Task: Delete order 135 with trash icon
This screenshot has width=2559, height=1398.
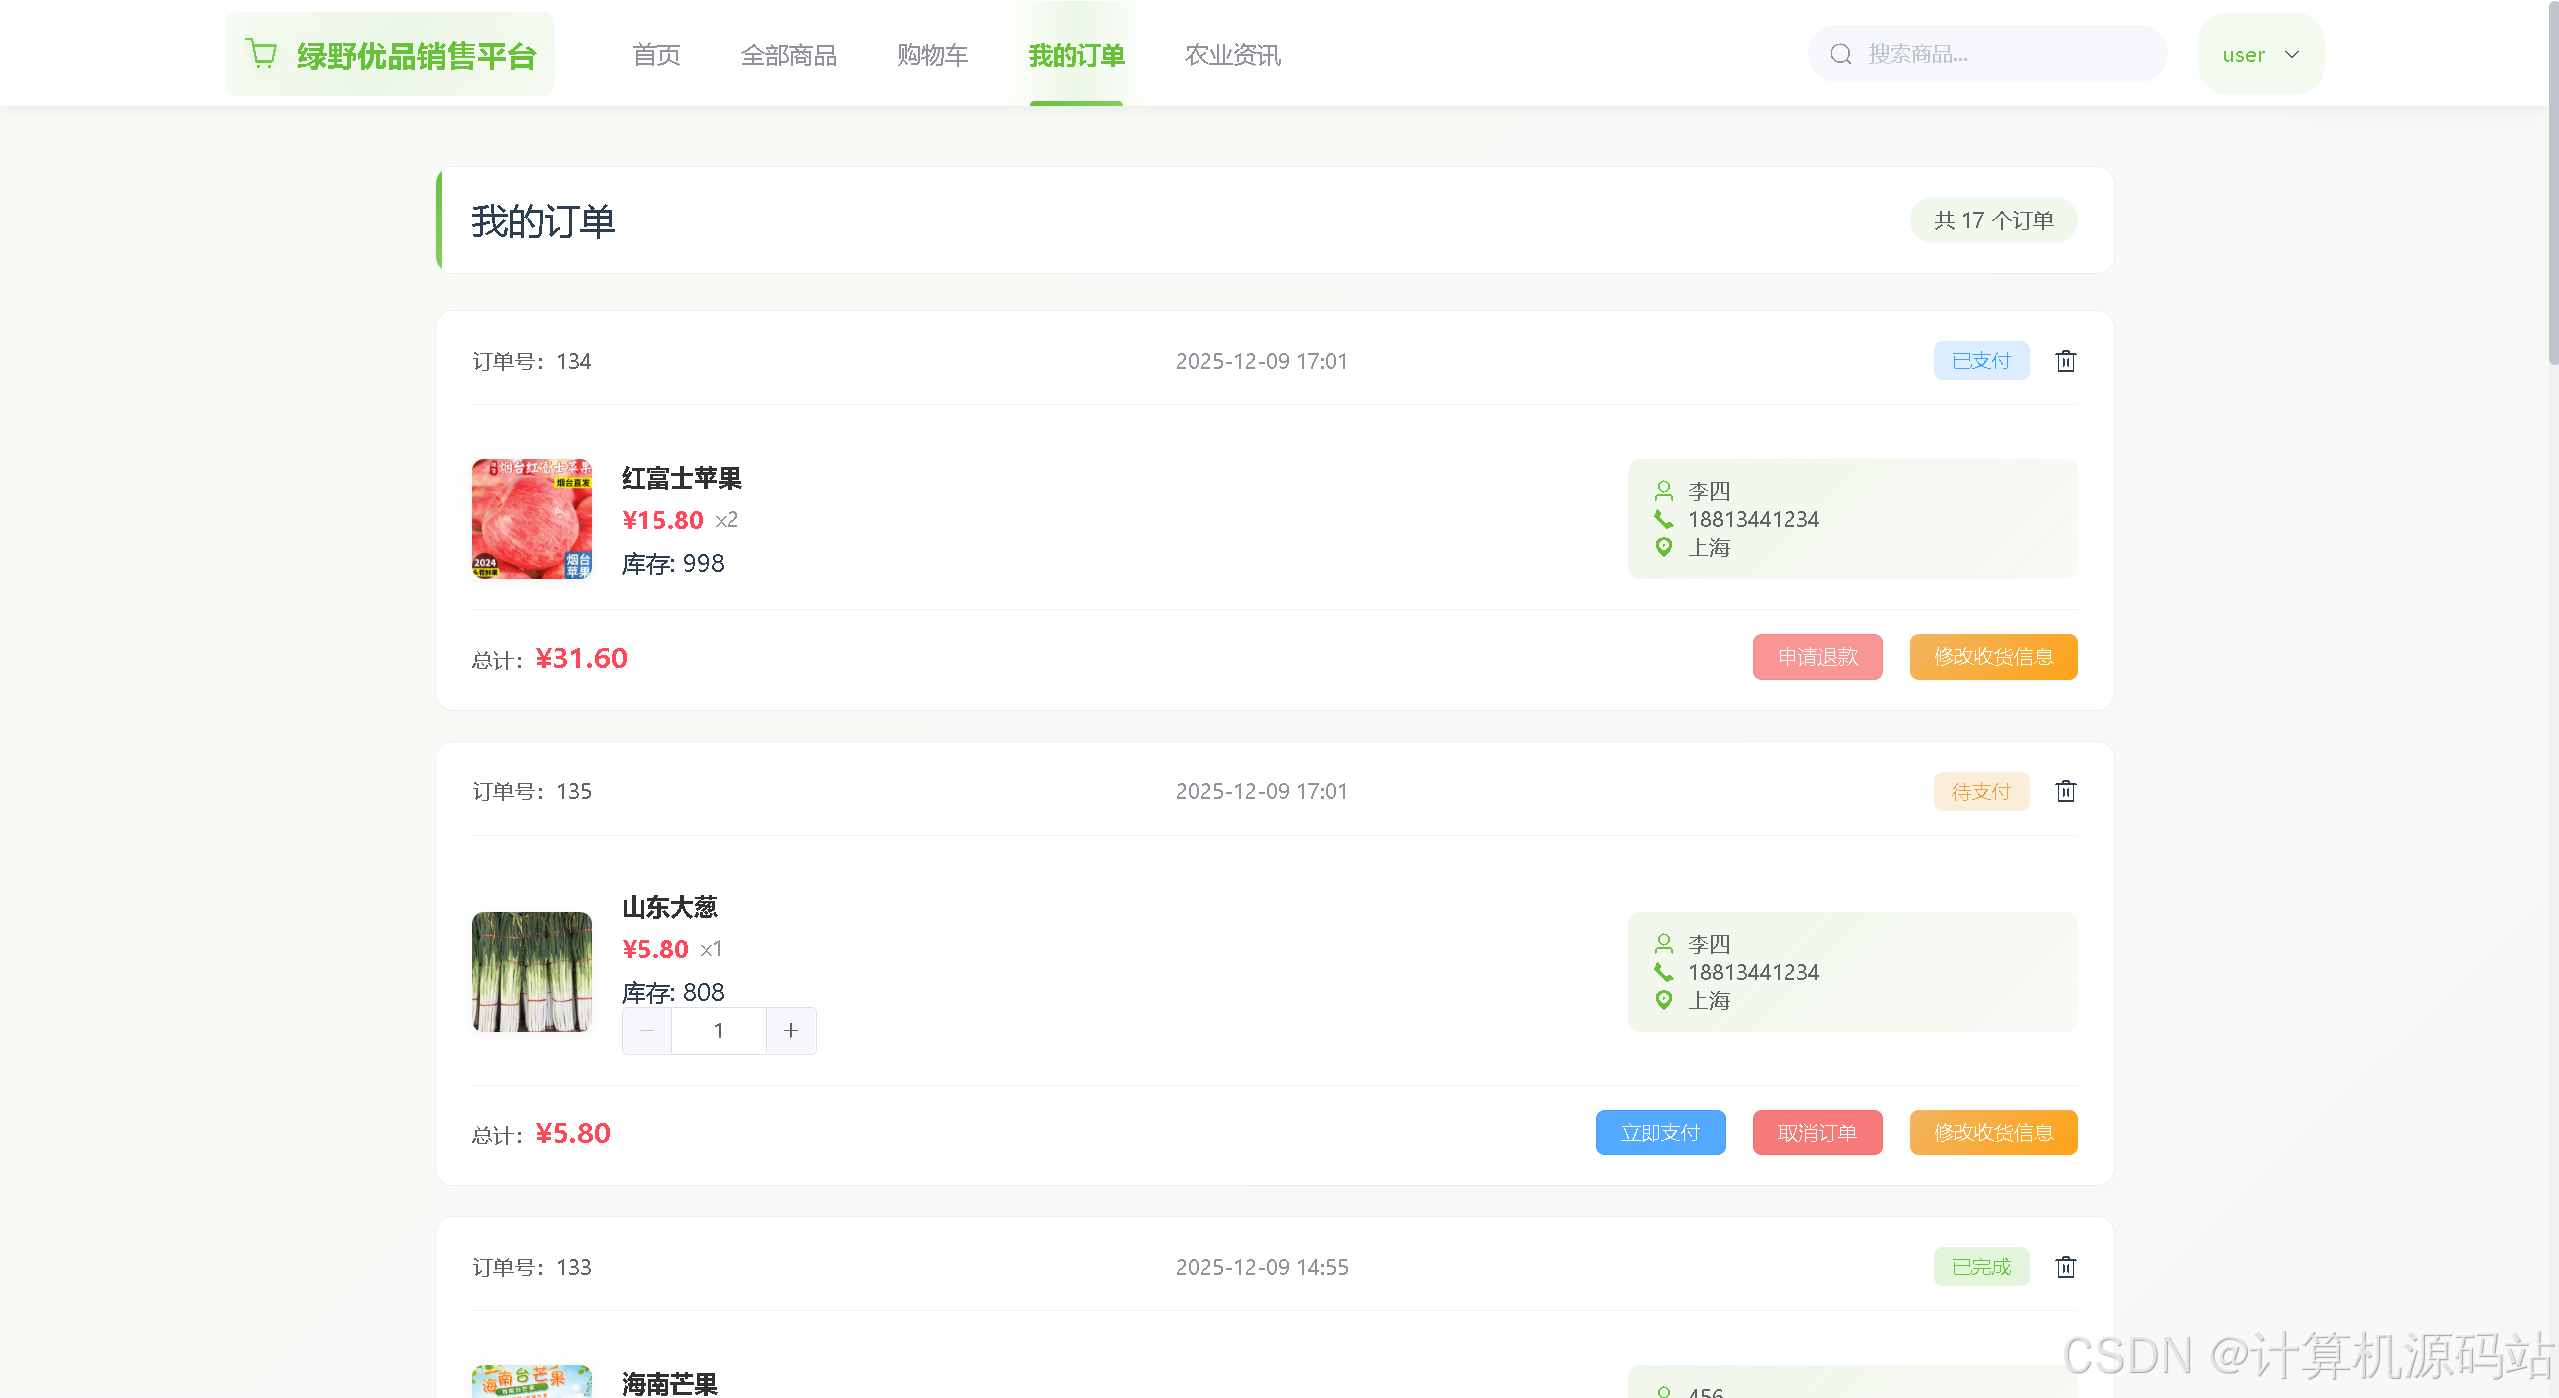Action: [x=2066, y=792]
